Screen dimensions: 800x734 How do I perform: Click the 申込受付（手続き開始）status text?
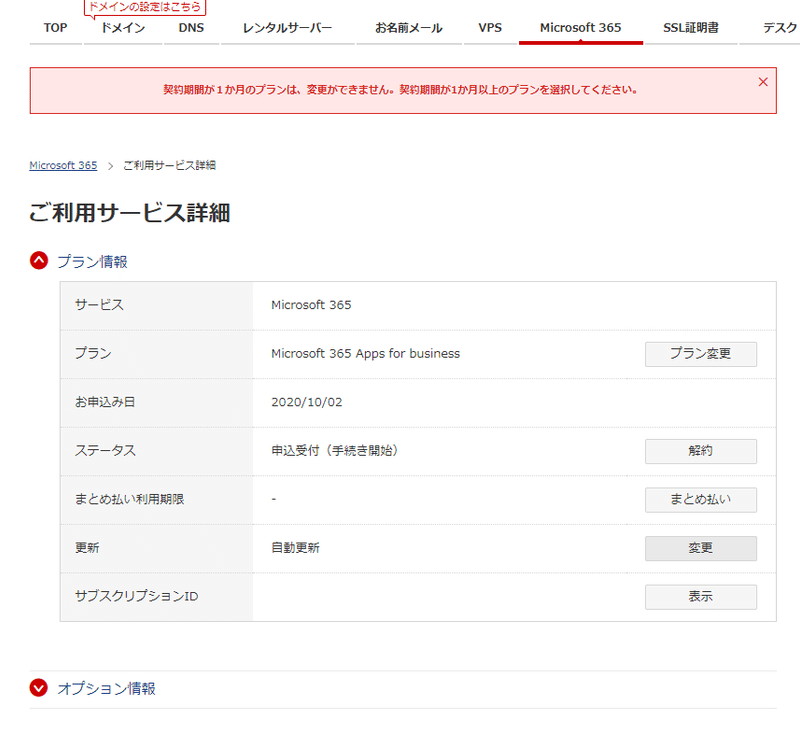[335, 450]
